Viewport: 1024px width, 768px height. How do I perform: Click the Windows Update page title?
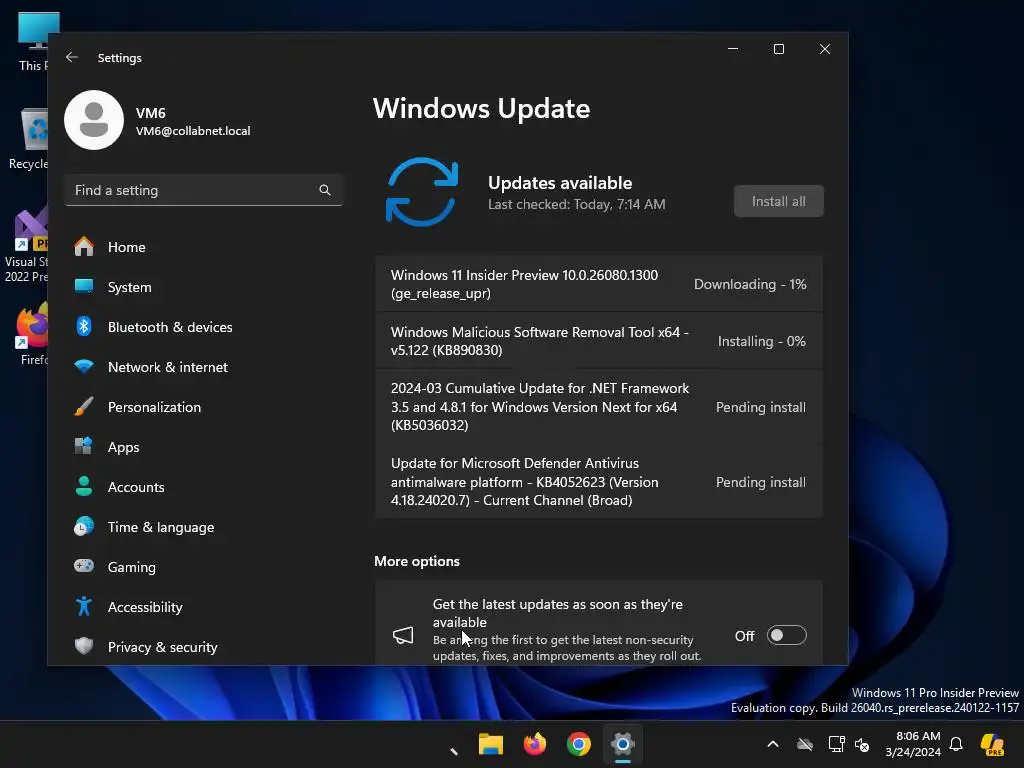point(481,108)
